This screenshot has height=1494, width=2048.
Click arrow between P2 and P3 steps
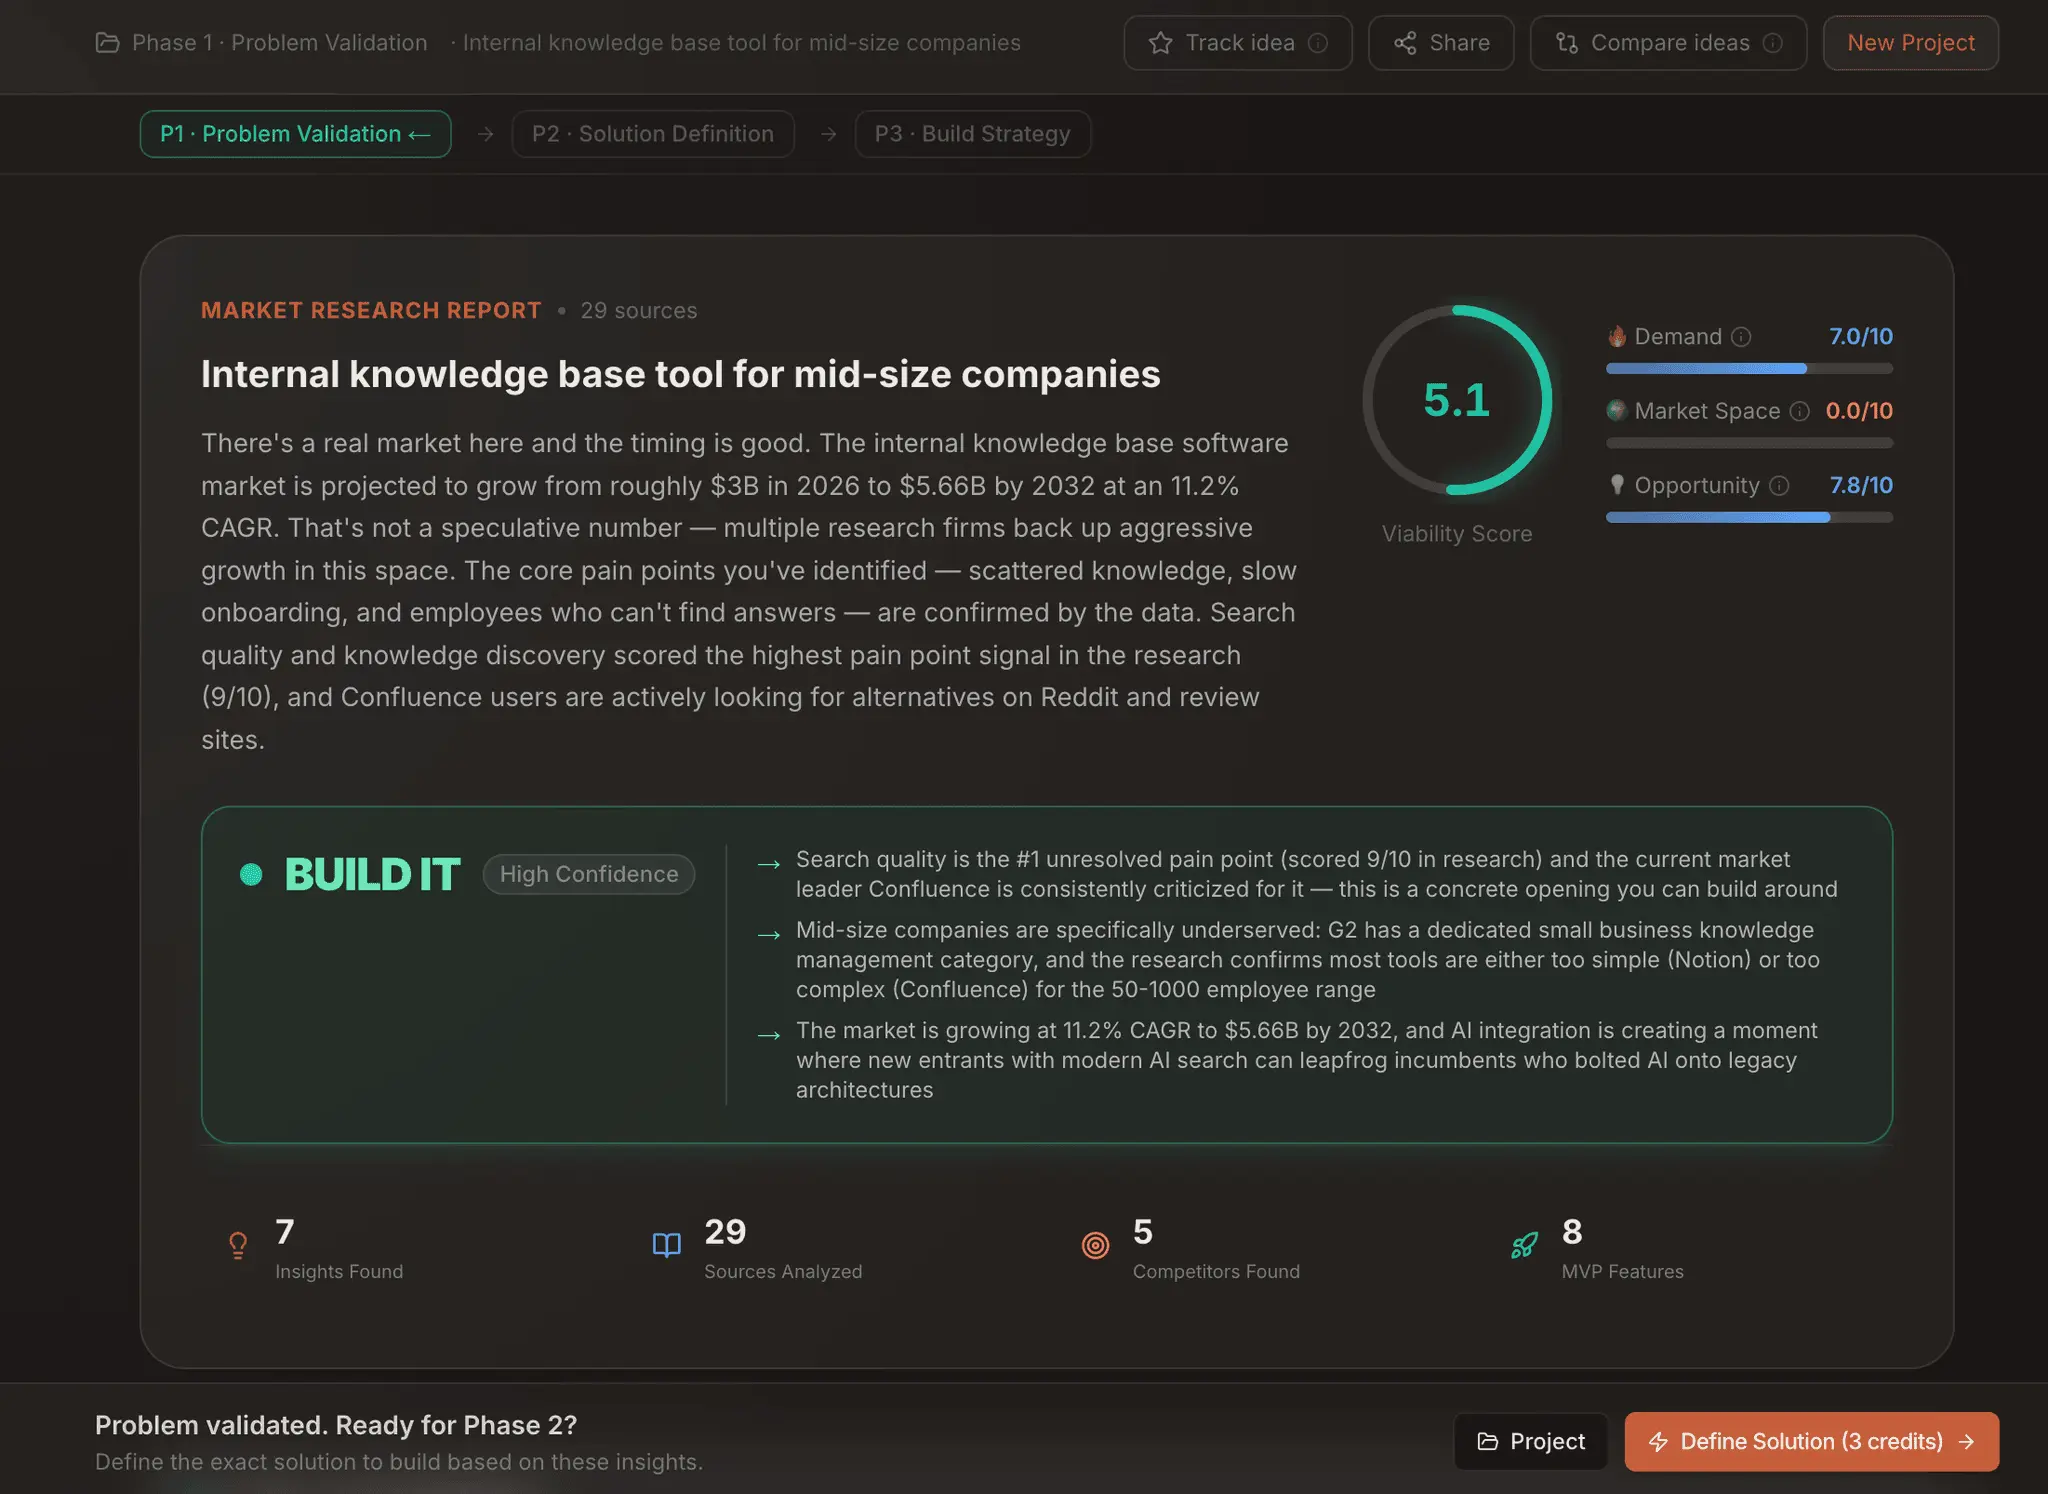829,134
